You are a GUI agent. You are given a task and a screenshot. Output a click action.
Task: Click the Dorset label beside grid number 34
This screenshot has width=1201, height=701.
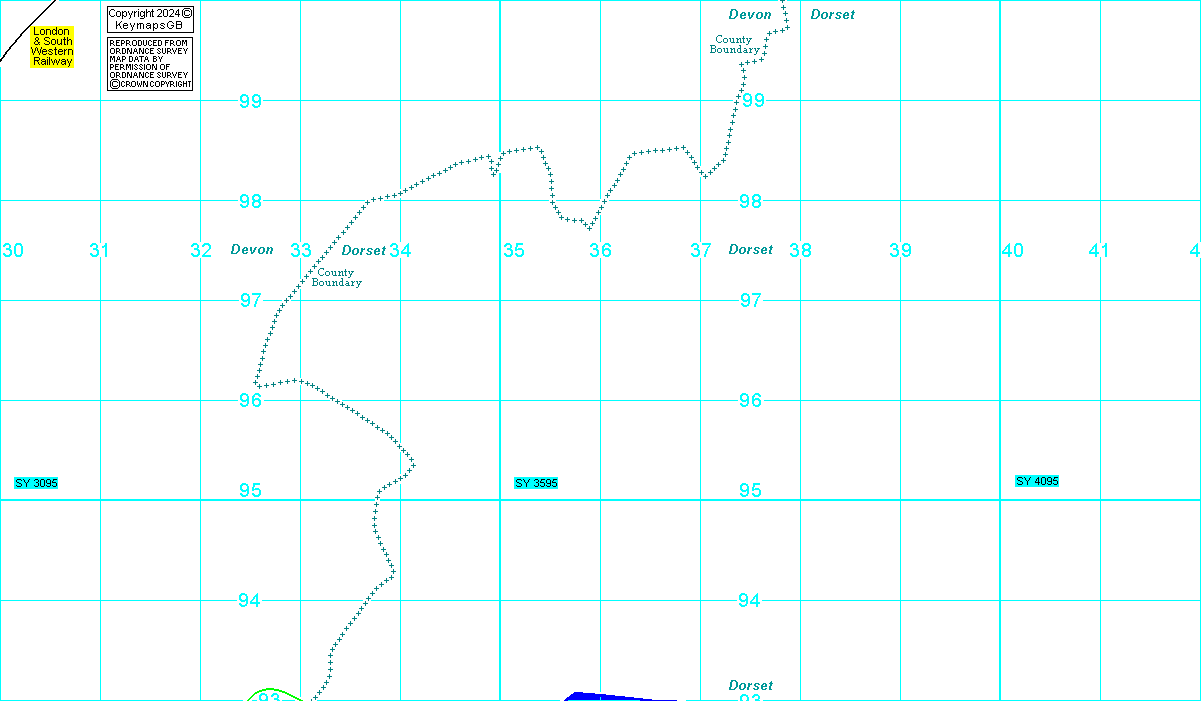(x=363, y=250)
